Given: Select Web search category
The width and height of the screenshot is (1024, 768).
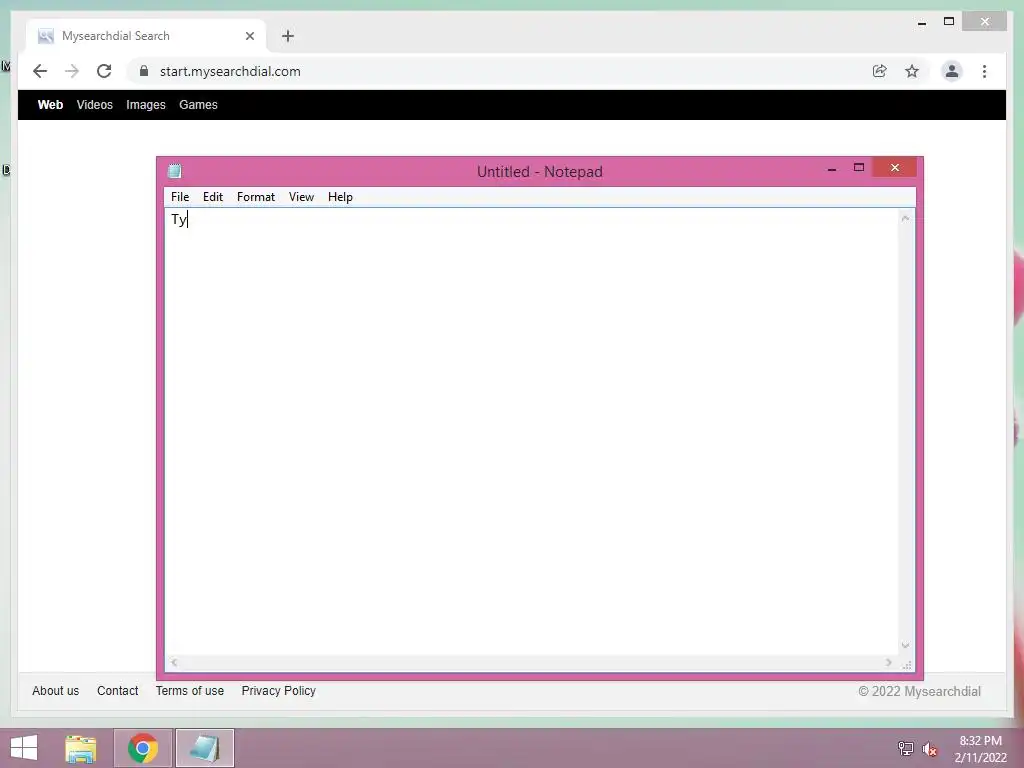Looking at the screenshot, I should click(50, 104).
